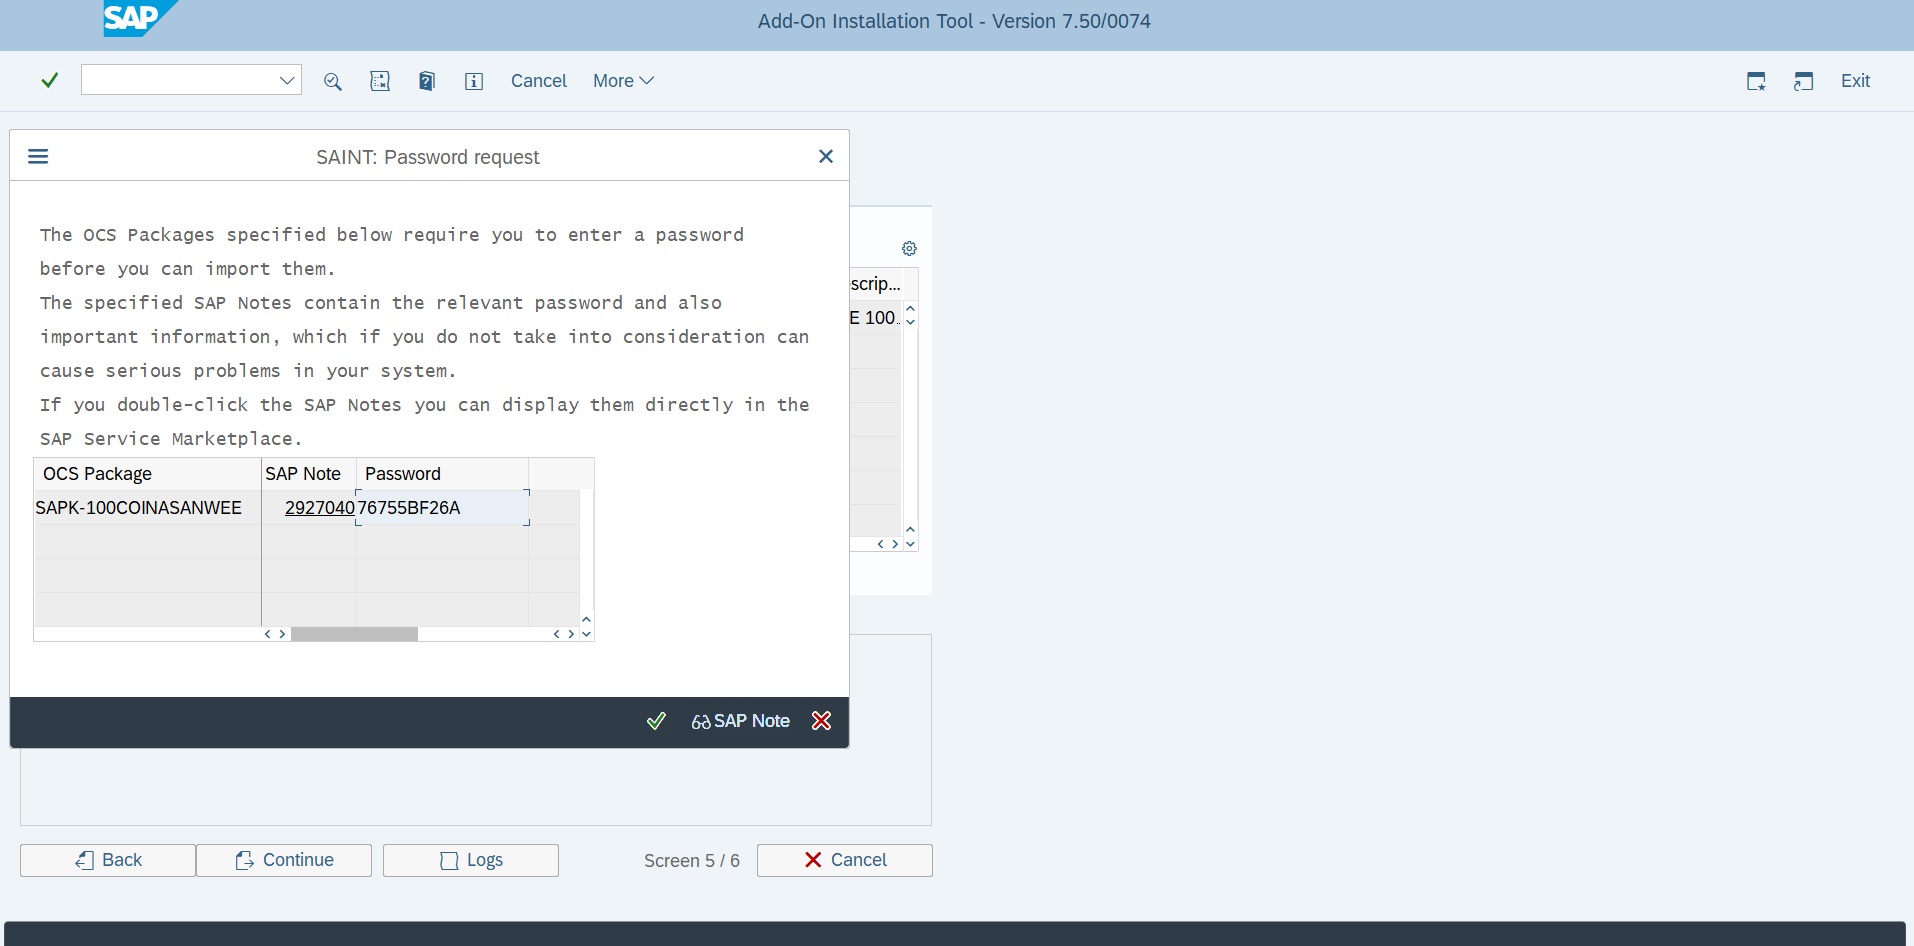Screen dimensions: 1914x946
Task: Click the red Cancel button at the bottom
Action: [x=845, y=860]
